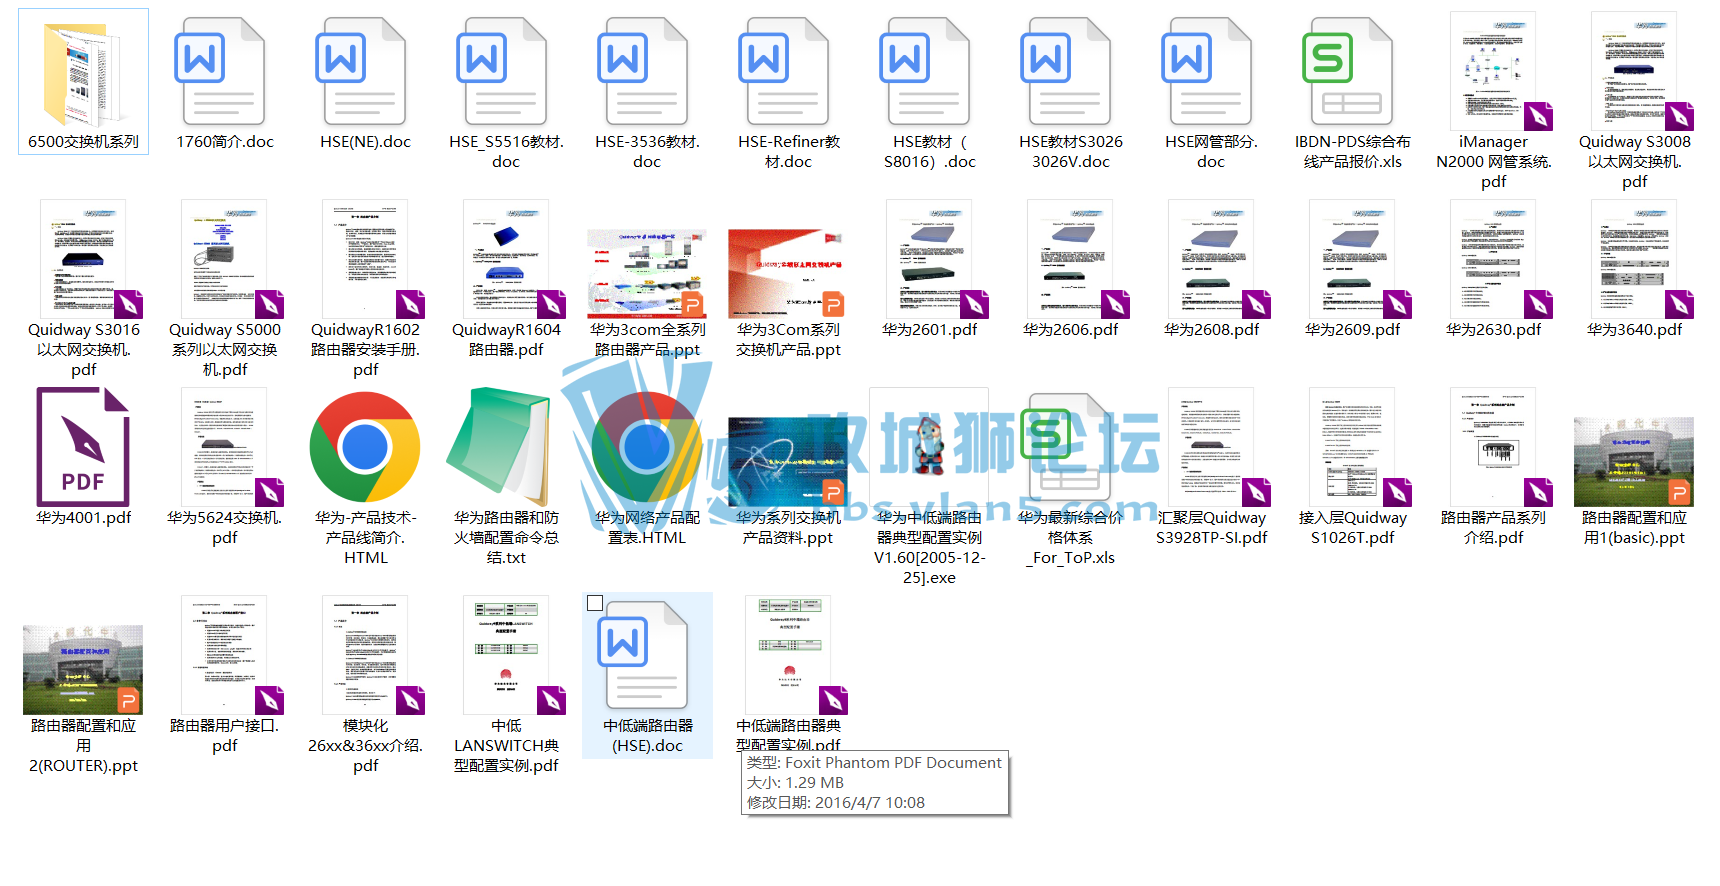Click the file name 华为4001.pdf
The image size is (1720, 886).
tap(83, 518)
